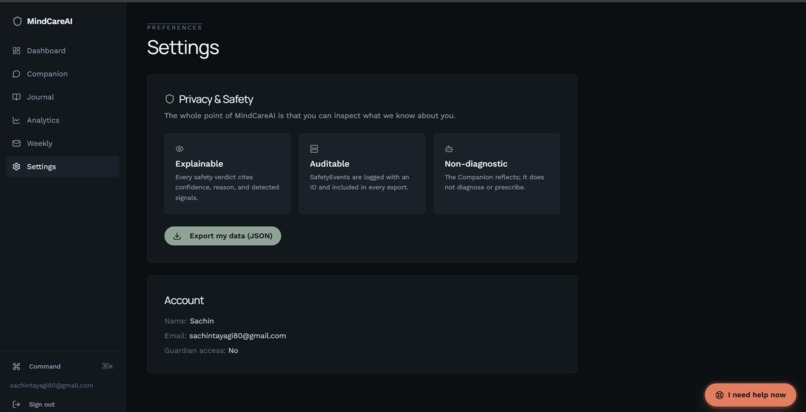Click the Settings page title

point(183,48)
